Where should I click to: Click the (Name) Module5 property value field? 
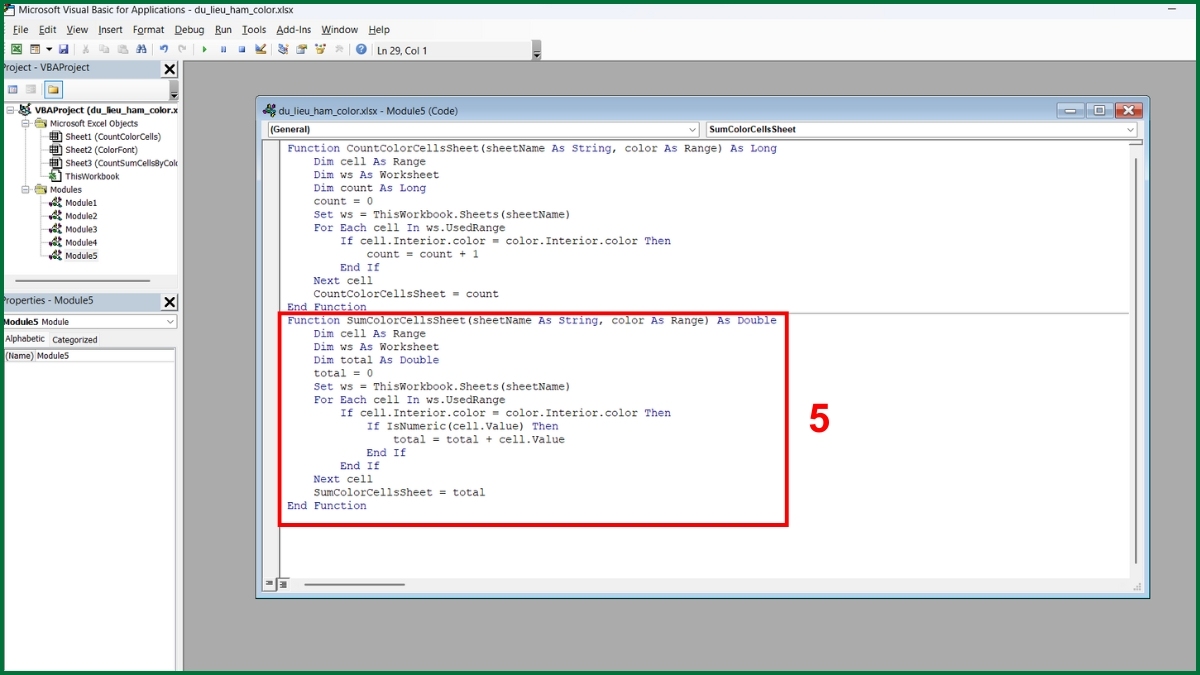[x=105, y=356]
